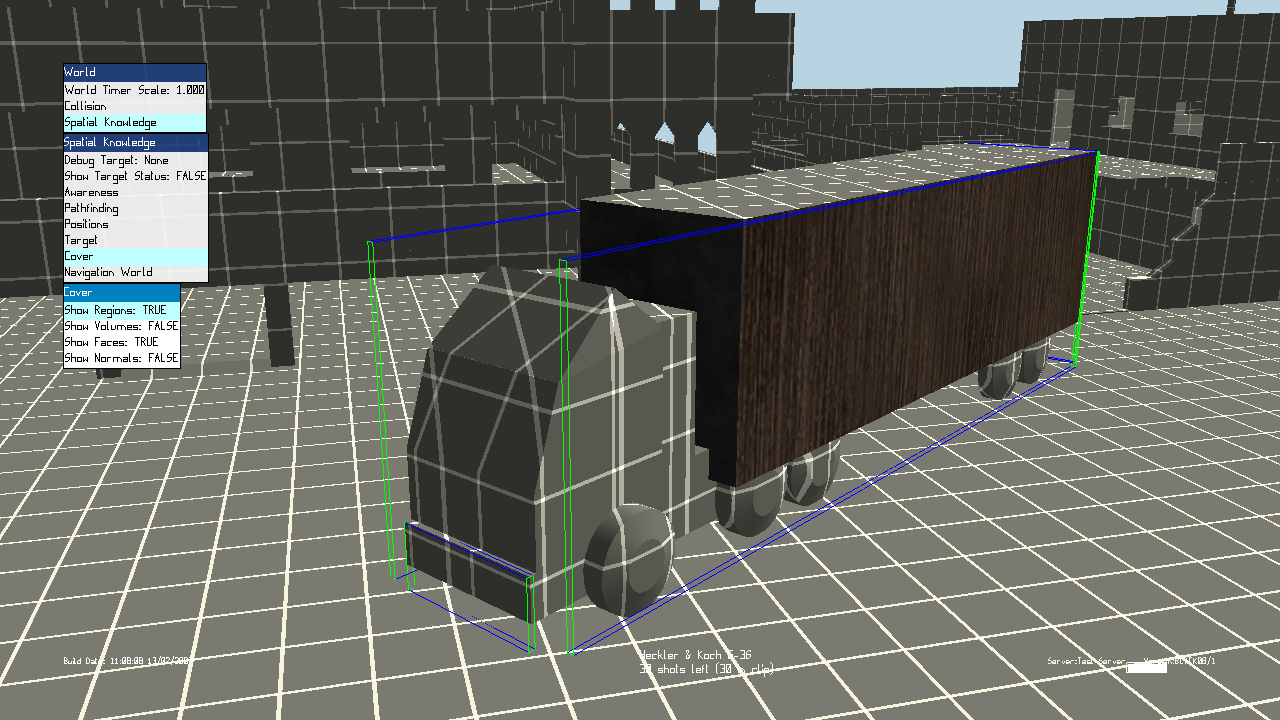Image resolution: width=1280 pixels, height=720 pixels.
Task: Toggle the Show Faces option
Action: coord(122,342)
